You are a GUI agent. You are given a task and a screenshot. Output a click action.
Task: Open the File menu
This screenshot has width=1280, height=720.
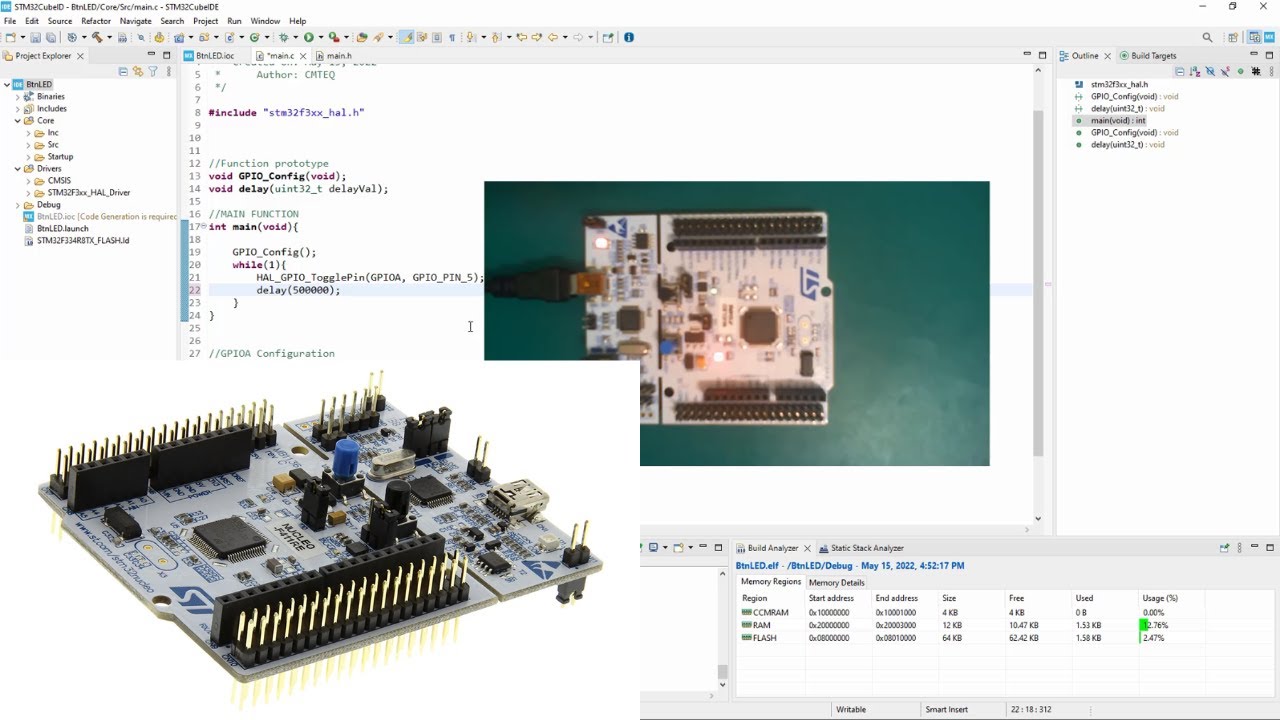pos(10,21)
